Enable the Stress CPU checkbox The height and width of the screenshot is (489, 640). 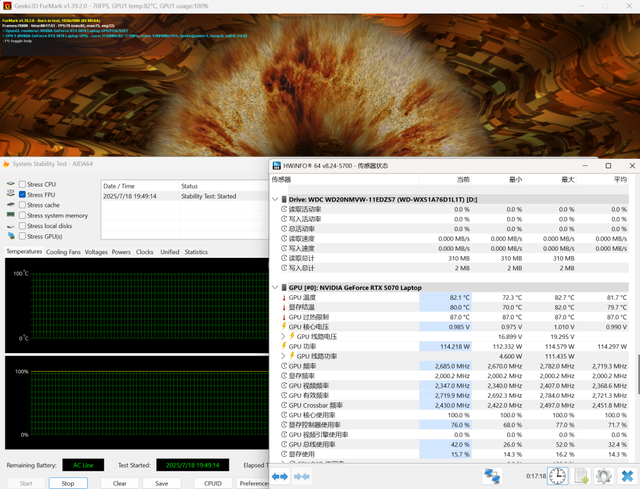[x=22, y=184]
